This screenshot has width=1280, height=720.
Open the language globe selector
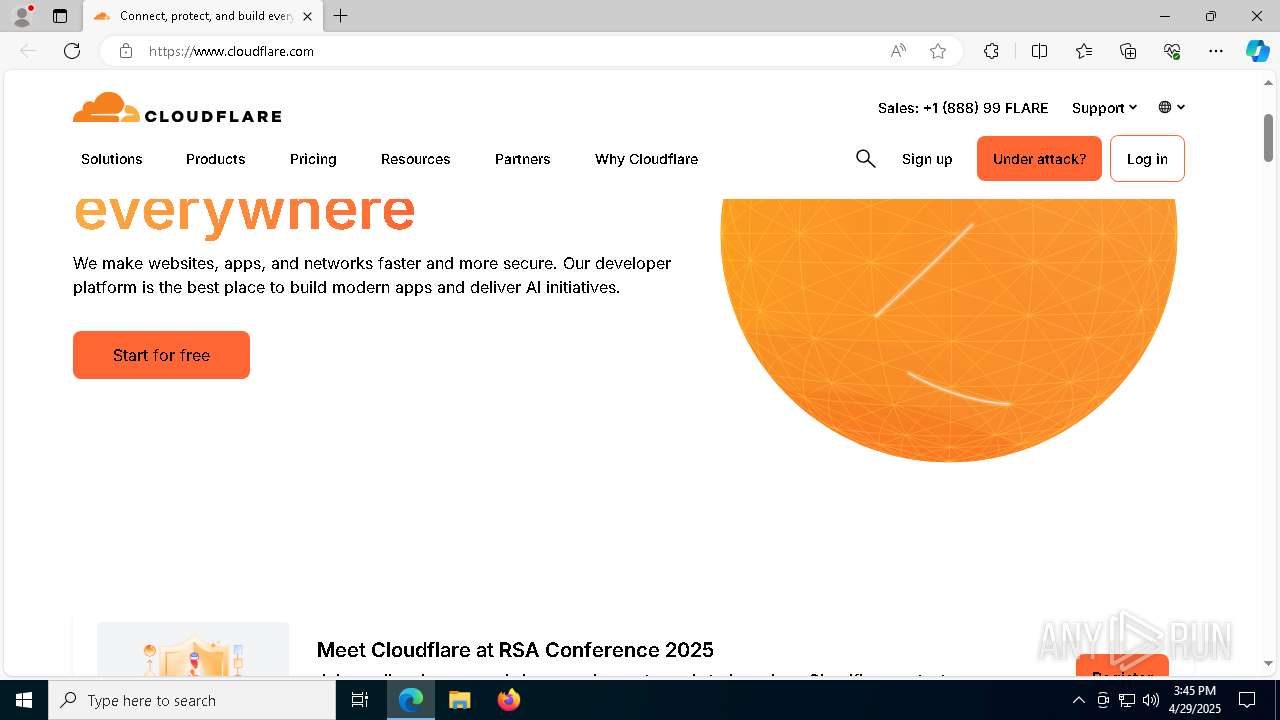point(1171,107)
